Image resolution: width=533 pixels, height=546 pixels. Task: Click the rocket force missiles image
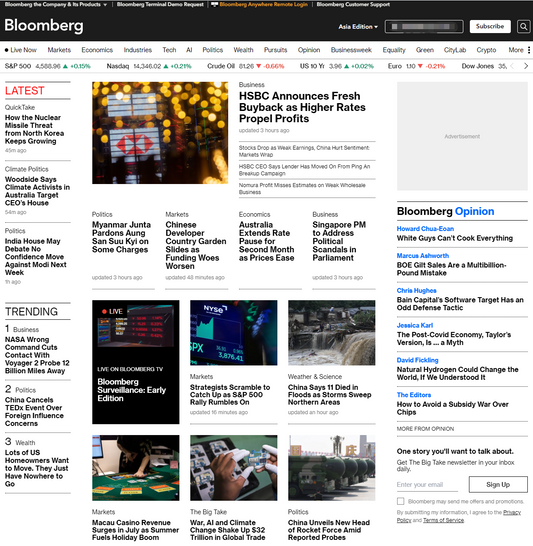click(x=331, y=468)
